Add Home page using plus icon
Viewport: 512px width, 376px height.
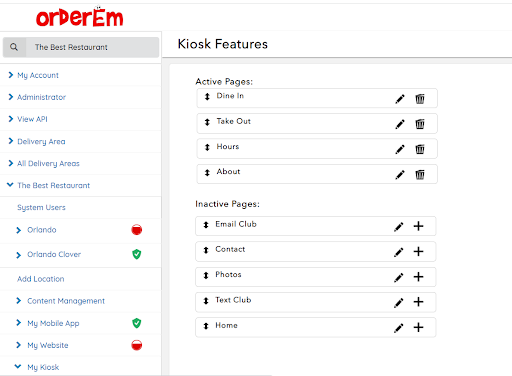point(418,327)
